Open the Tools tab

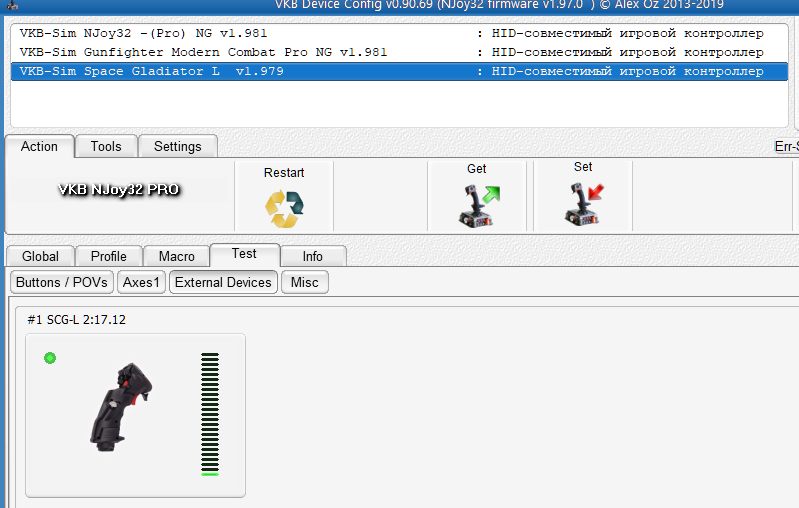click(106, 146)
